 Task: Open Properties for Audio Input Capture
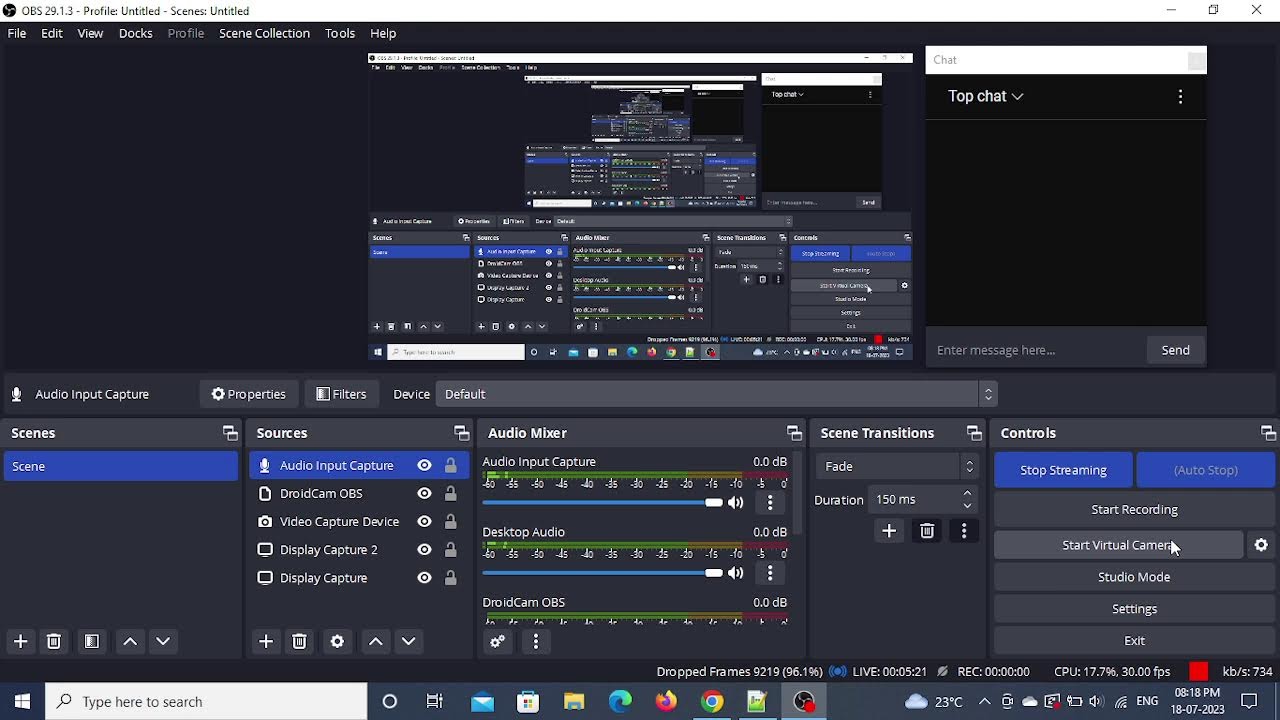click(x=248, y=394)
